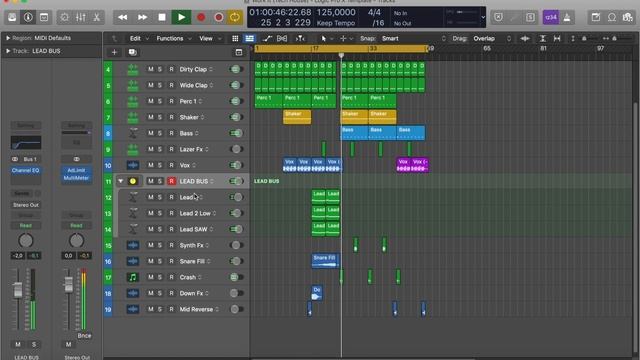Click the duplicate track icon
640x360 pixels.
[132, 52]
